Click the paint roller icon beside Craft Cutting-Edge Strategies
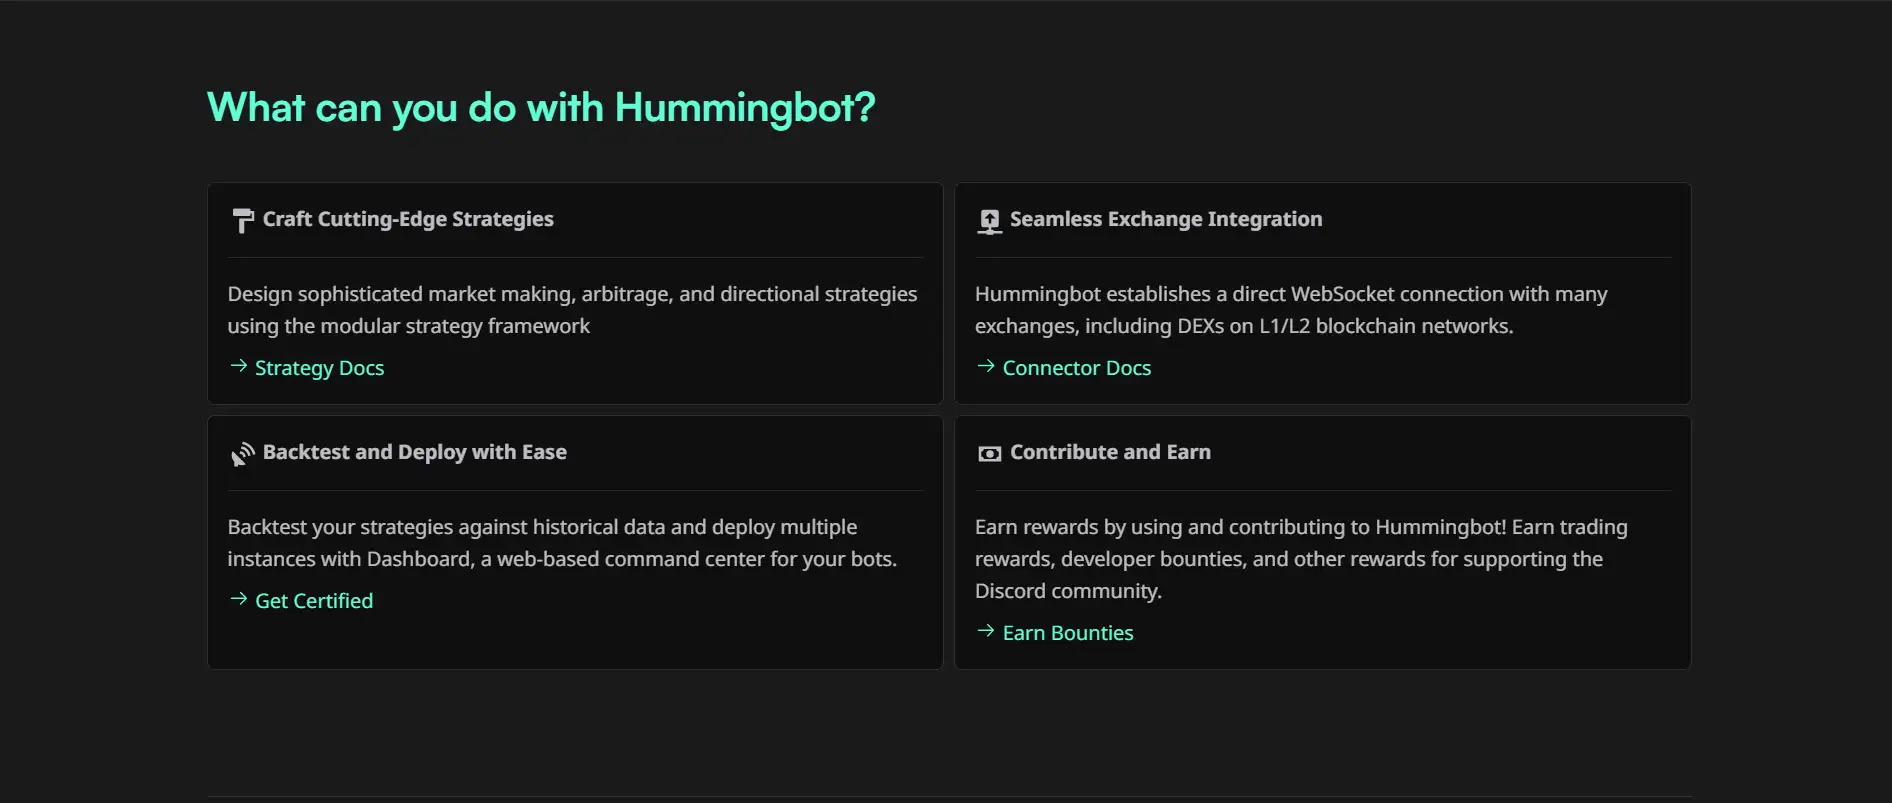 click(x=242, y=220)
